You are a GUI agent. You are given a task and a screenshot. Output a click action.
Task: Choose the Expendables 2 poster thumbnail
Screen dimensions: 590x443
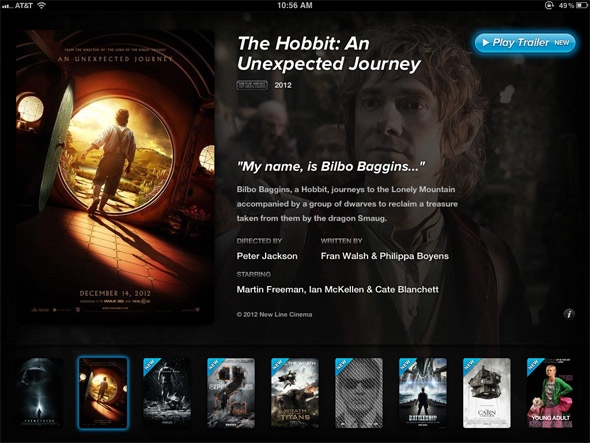231,393
